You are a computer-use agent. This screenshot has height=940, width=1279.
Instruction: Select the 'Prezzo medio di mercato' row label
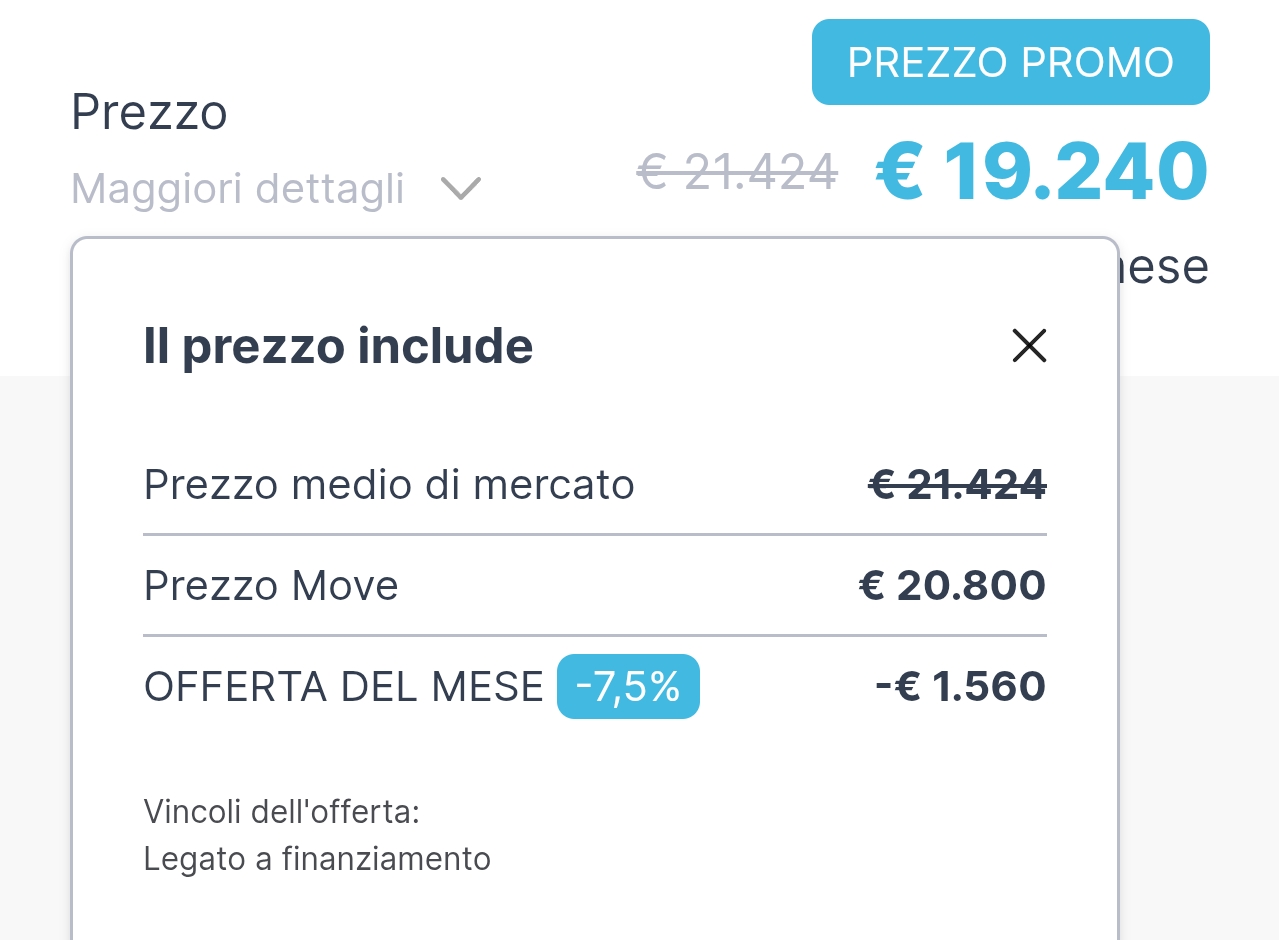(389, 485)
